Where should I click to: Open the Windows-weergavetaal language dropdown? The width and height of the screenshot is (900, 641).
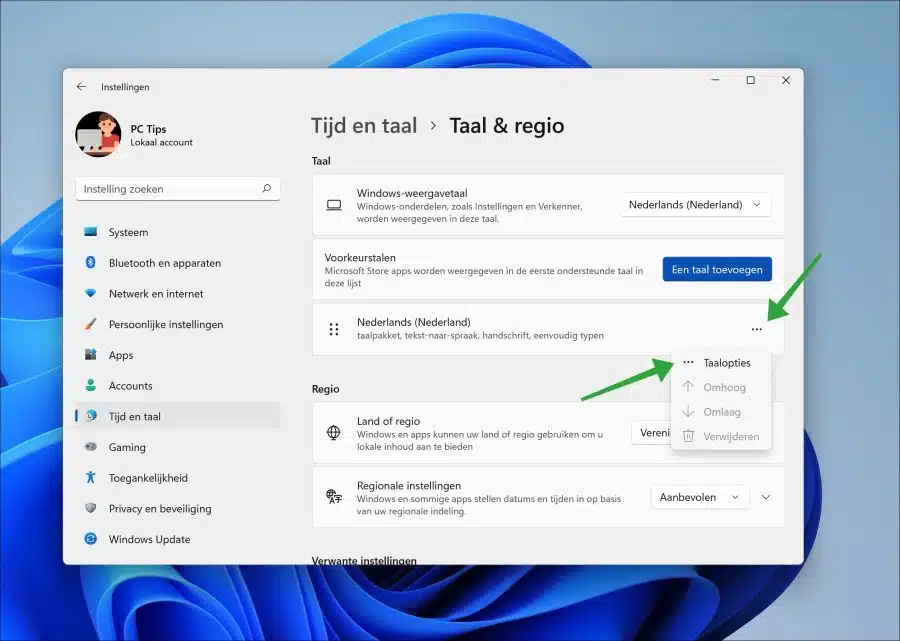(x=695, y=205)
